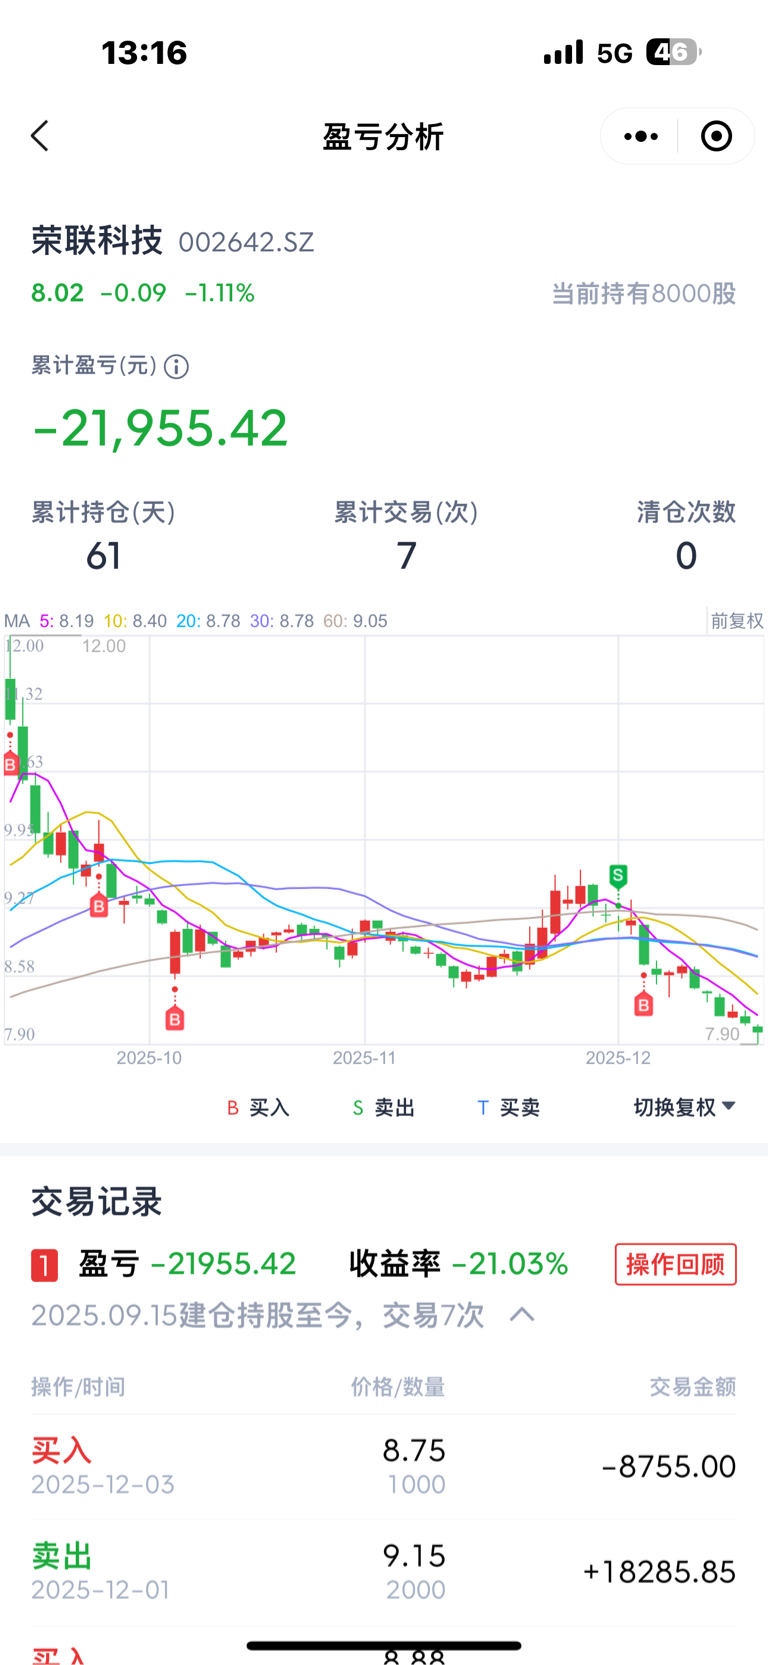768x1665 pixels.
Task: Tap the info icon beside 累计盈亏
Action: [x=176, y=367]
